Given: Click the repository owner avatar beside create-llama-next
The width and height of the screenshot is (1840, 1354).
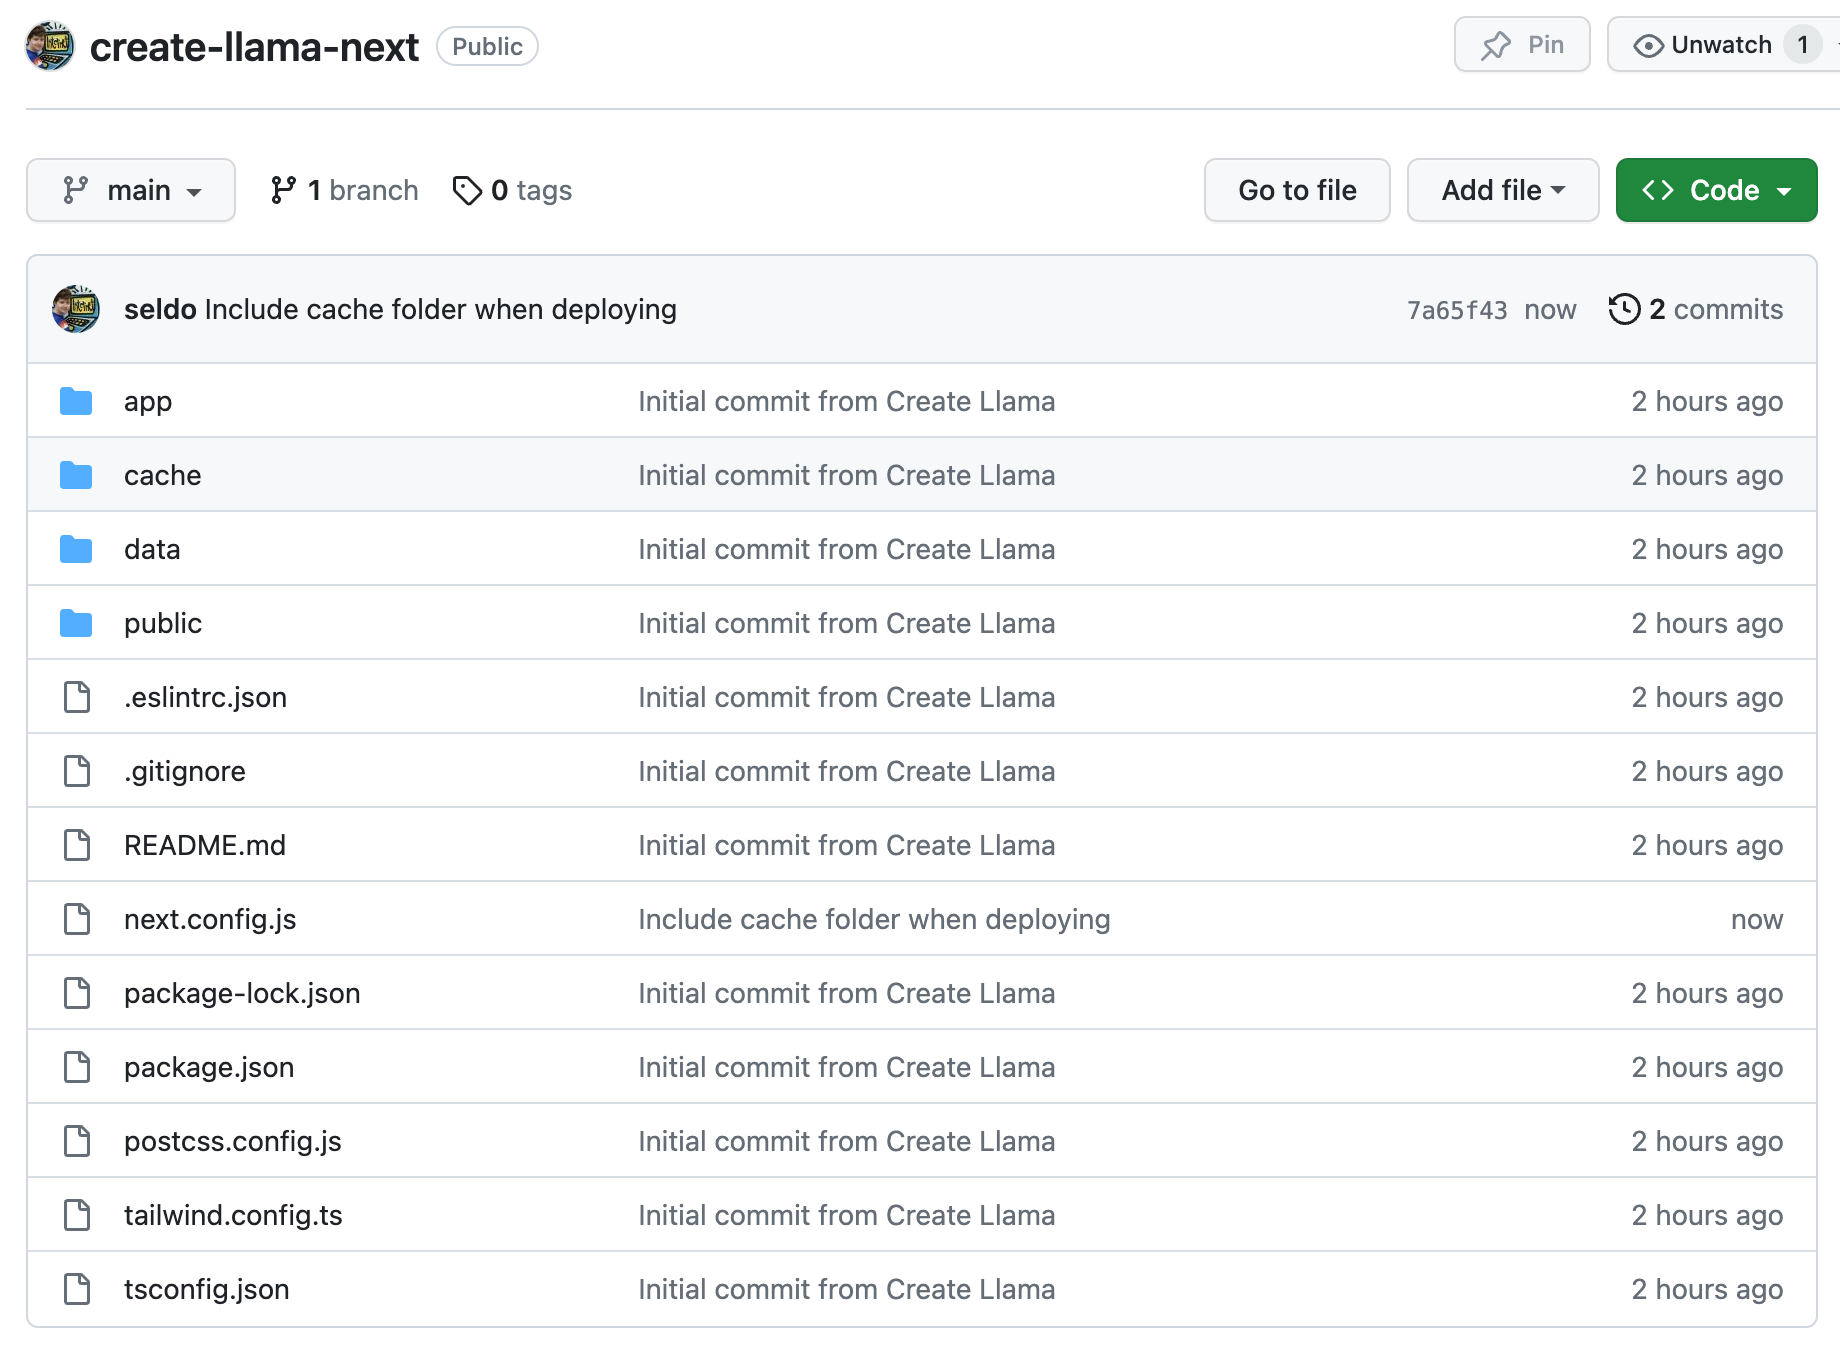Looking at the screenshot, I should (50, 46).
